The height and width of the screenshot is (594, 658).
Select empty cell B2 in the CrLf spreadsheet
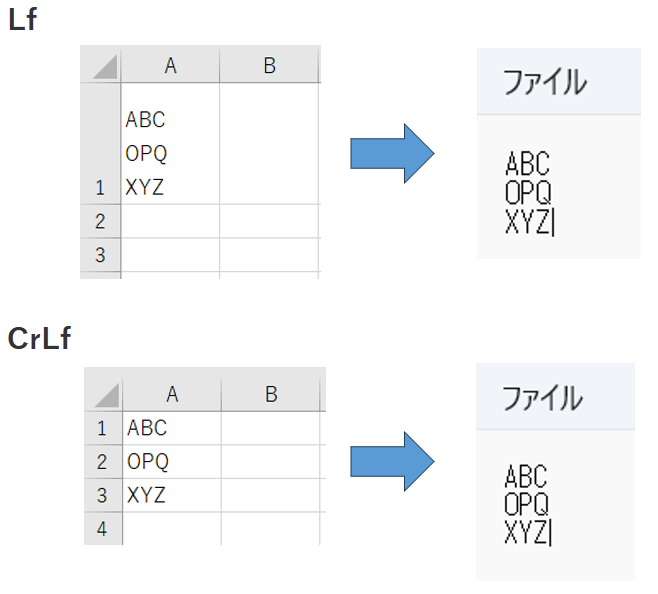point(271,461)
